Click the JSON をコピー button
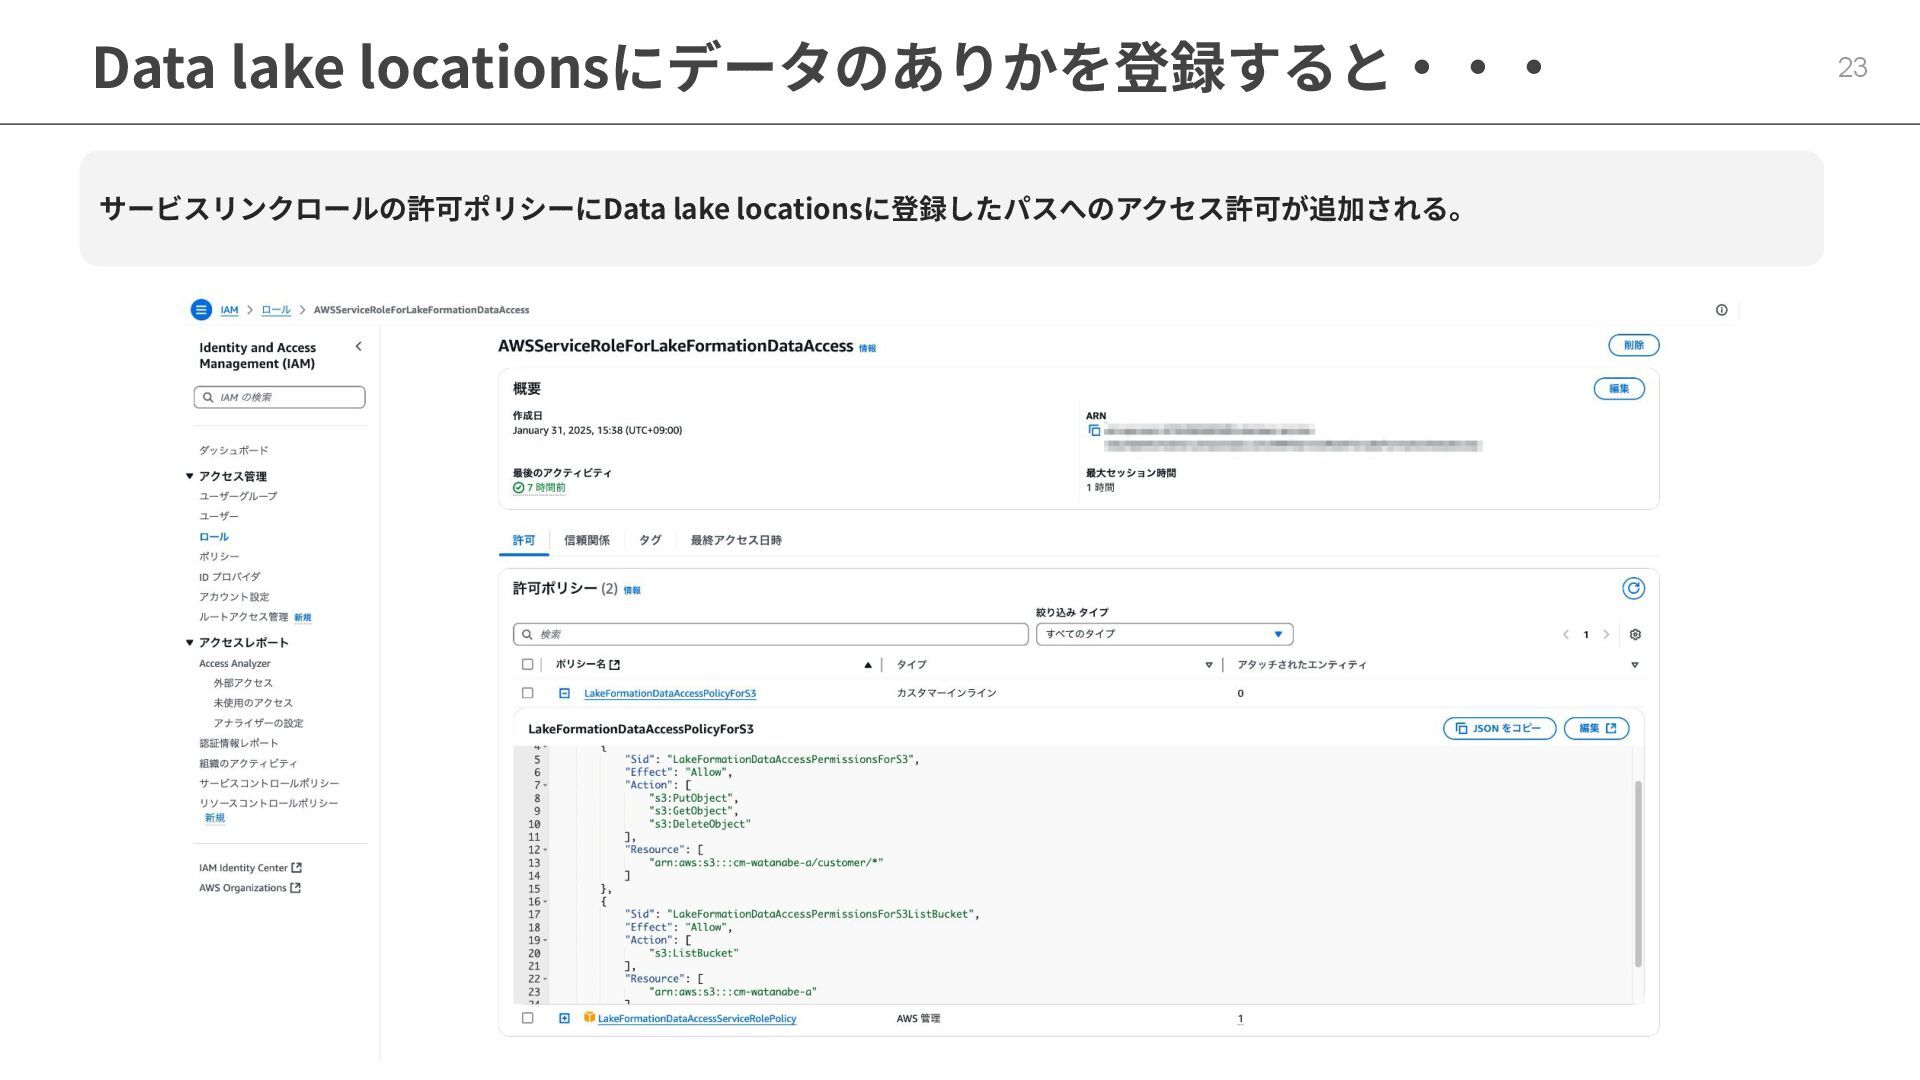Image resolution: width=1920 pixels, height=1080 pixels. (x=1499, y=728)
